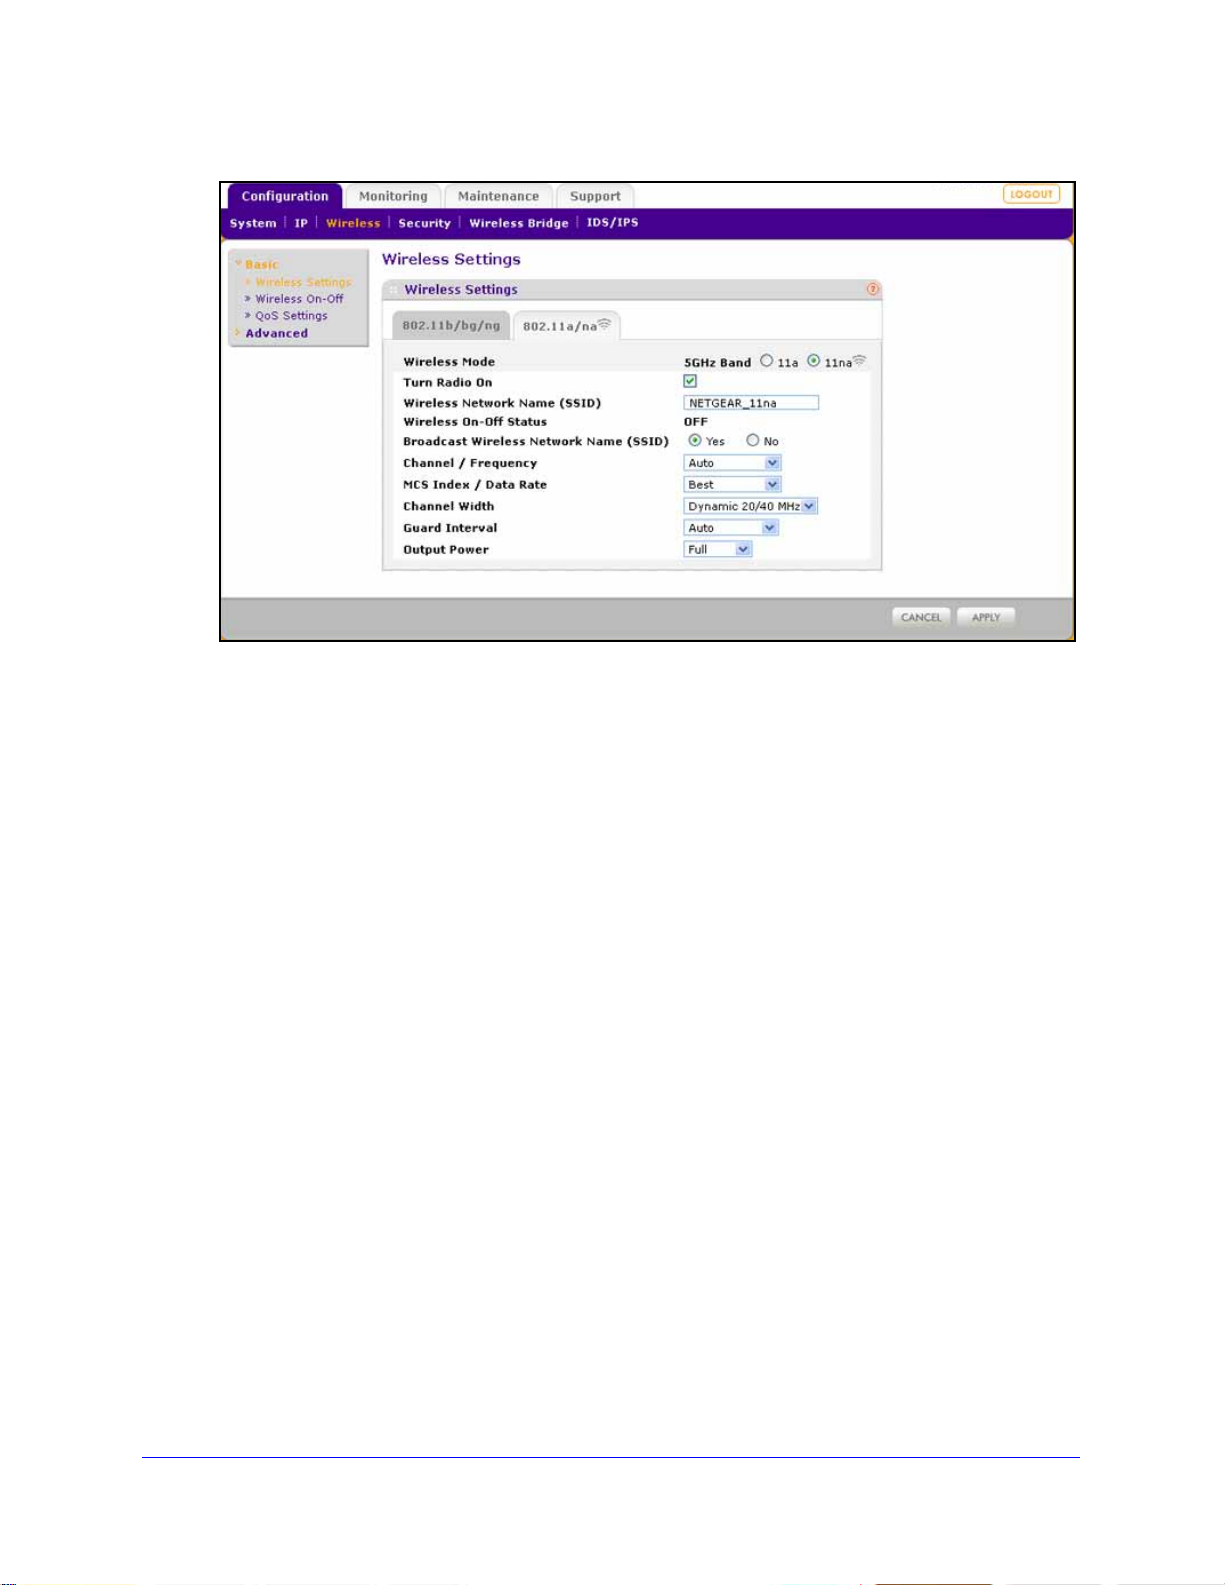
Task: Click the CANCEL button
Action: (x=921, y=617)
